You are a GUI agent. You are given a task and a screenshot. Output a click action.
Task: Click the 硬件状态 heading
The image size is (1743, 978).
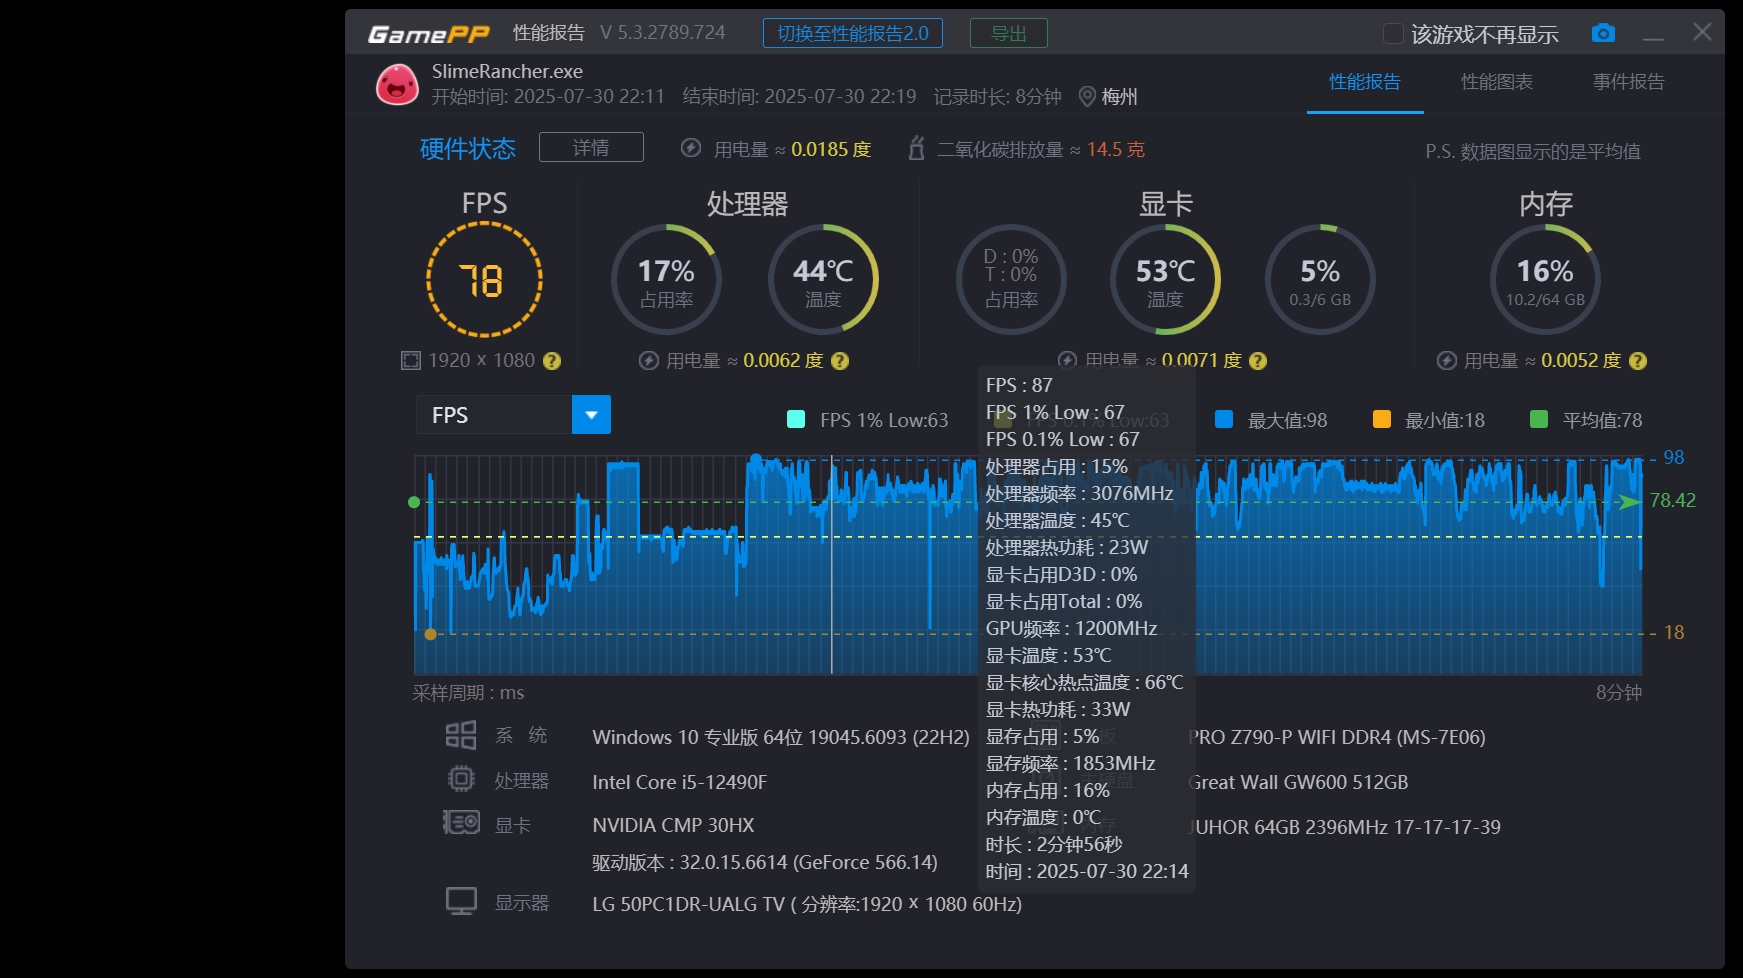coord(467,149)
